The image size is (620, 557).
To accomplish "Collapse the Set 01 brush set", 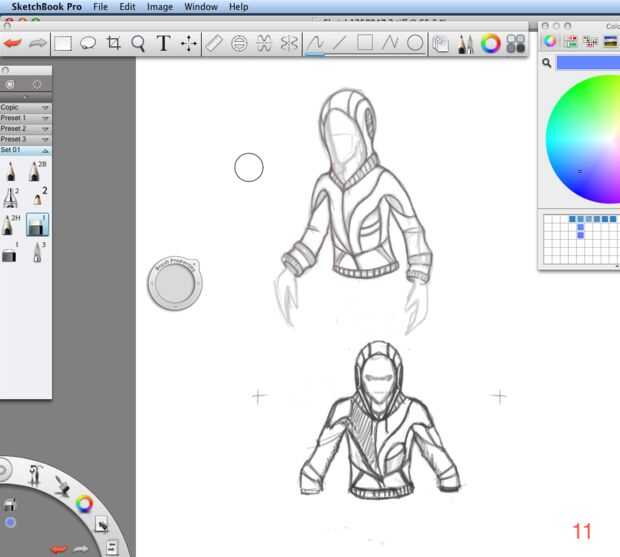I will point(25,150).
